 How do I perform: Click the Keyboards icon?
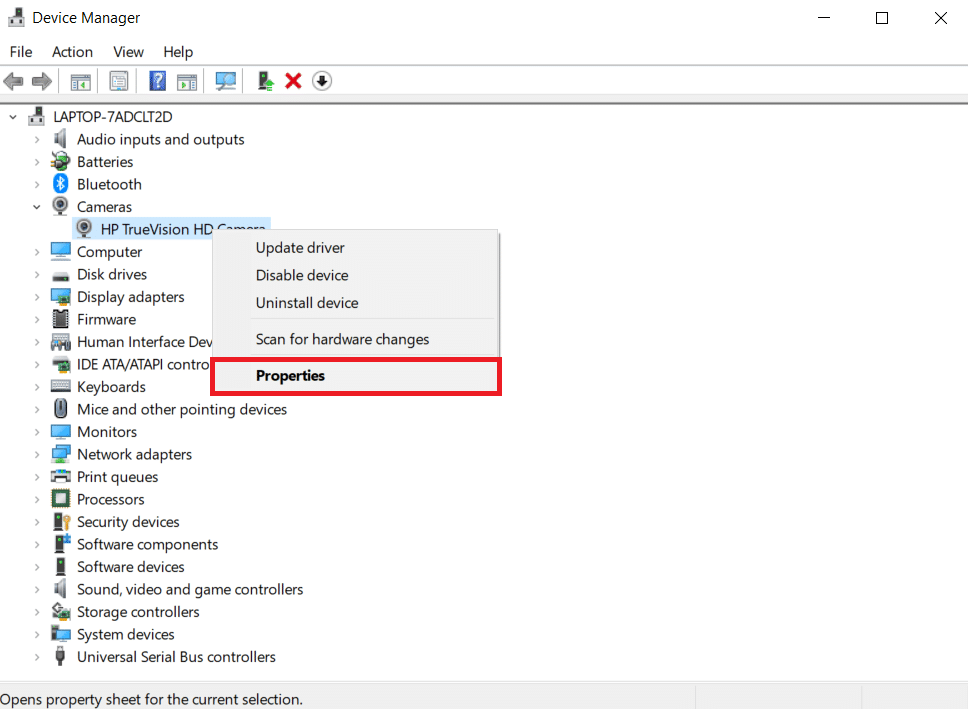coord(60,387)
